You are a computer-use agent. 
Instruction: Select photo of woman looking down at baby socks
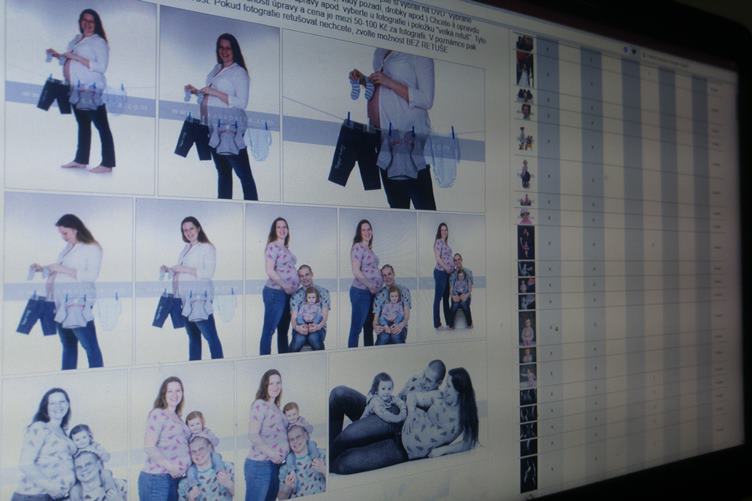point(68,283)
